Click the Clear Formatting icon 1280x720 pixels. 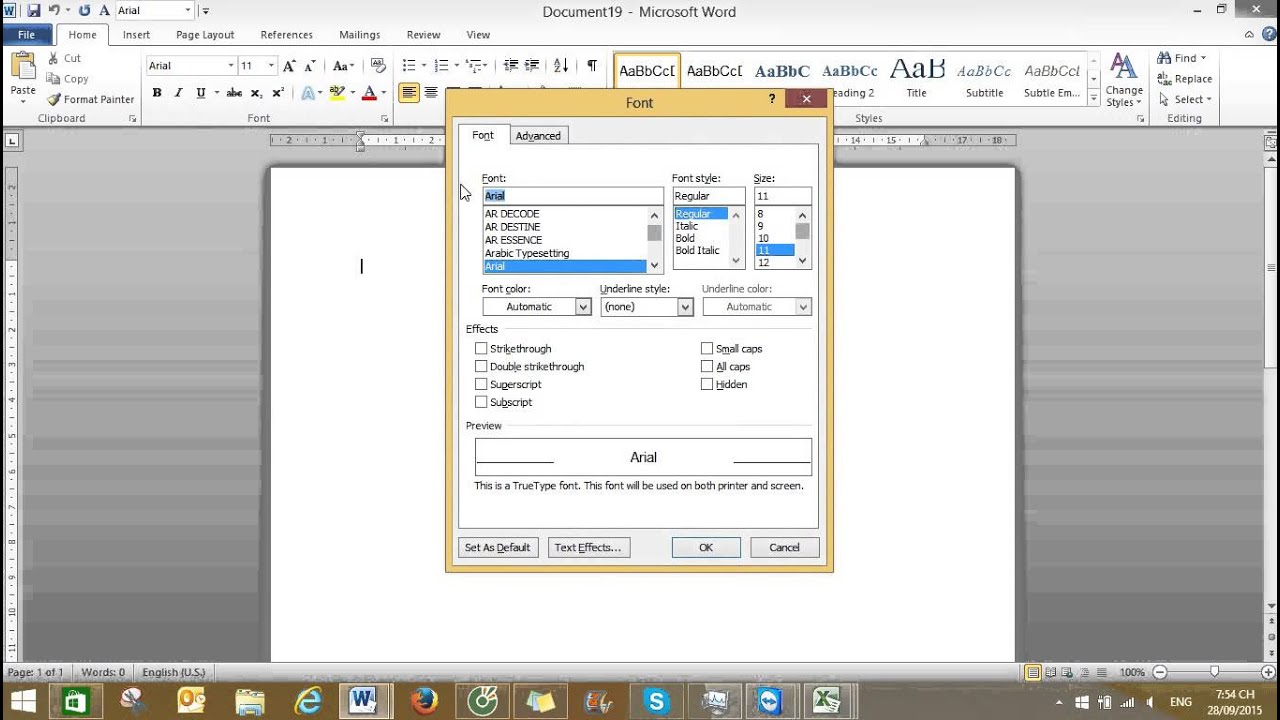point(378,66)
